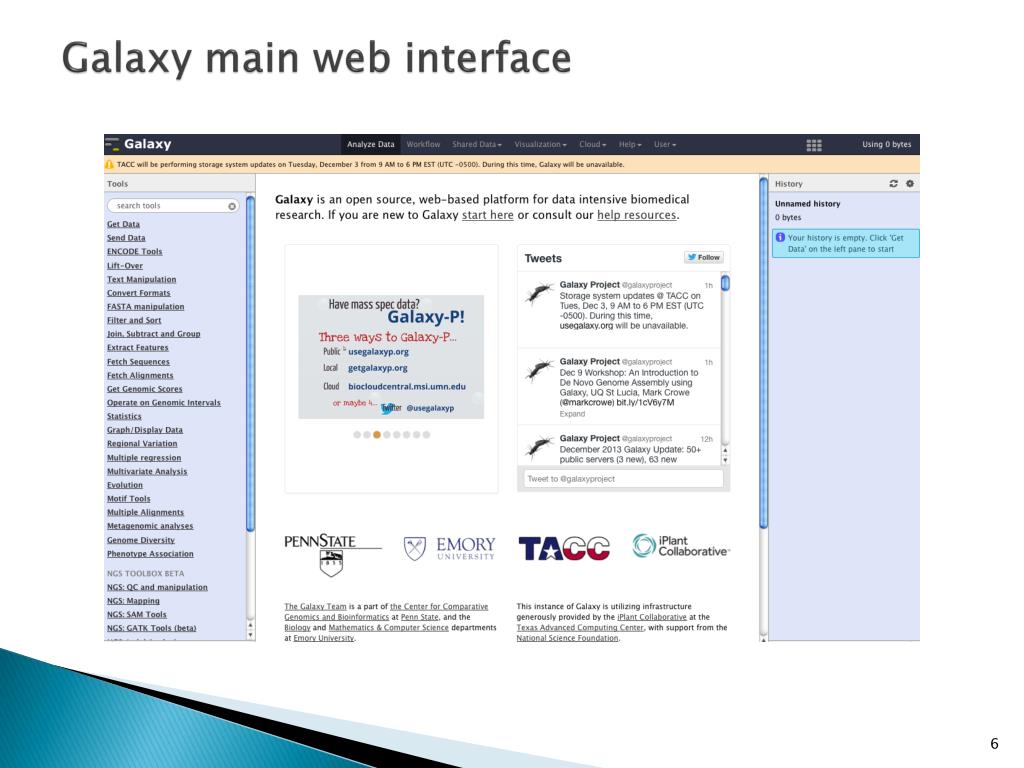Image resolution: width=1024 pixels, height=768 pixels.
Task: Open Filter and Sort tools
Action: point(134,321)
